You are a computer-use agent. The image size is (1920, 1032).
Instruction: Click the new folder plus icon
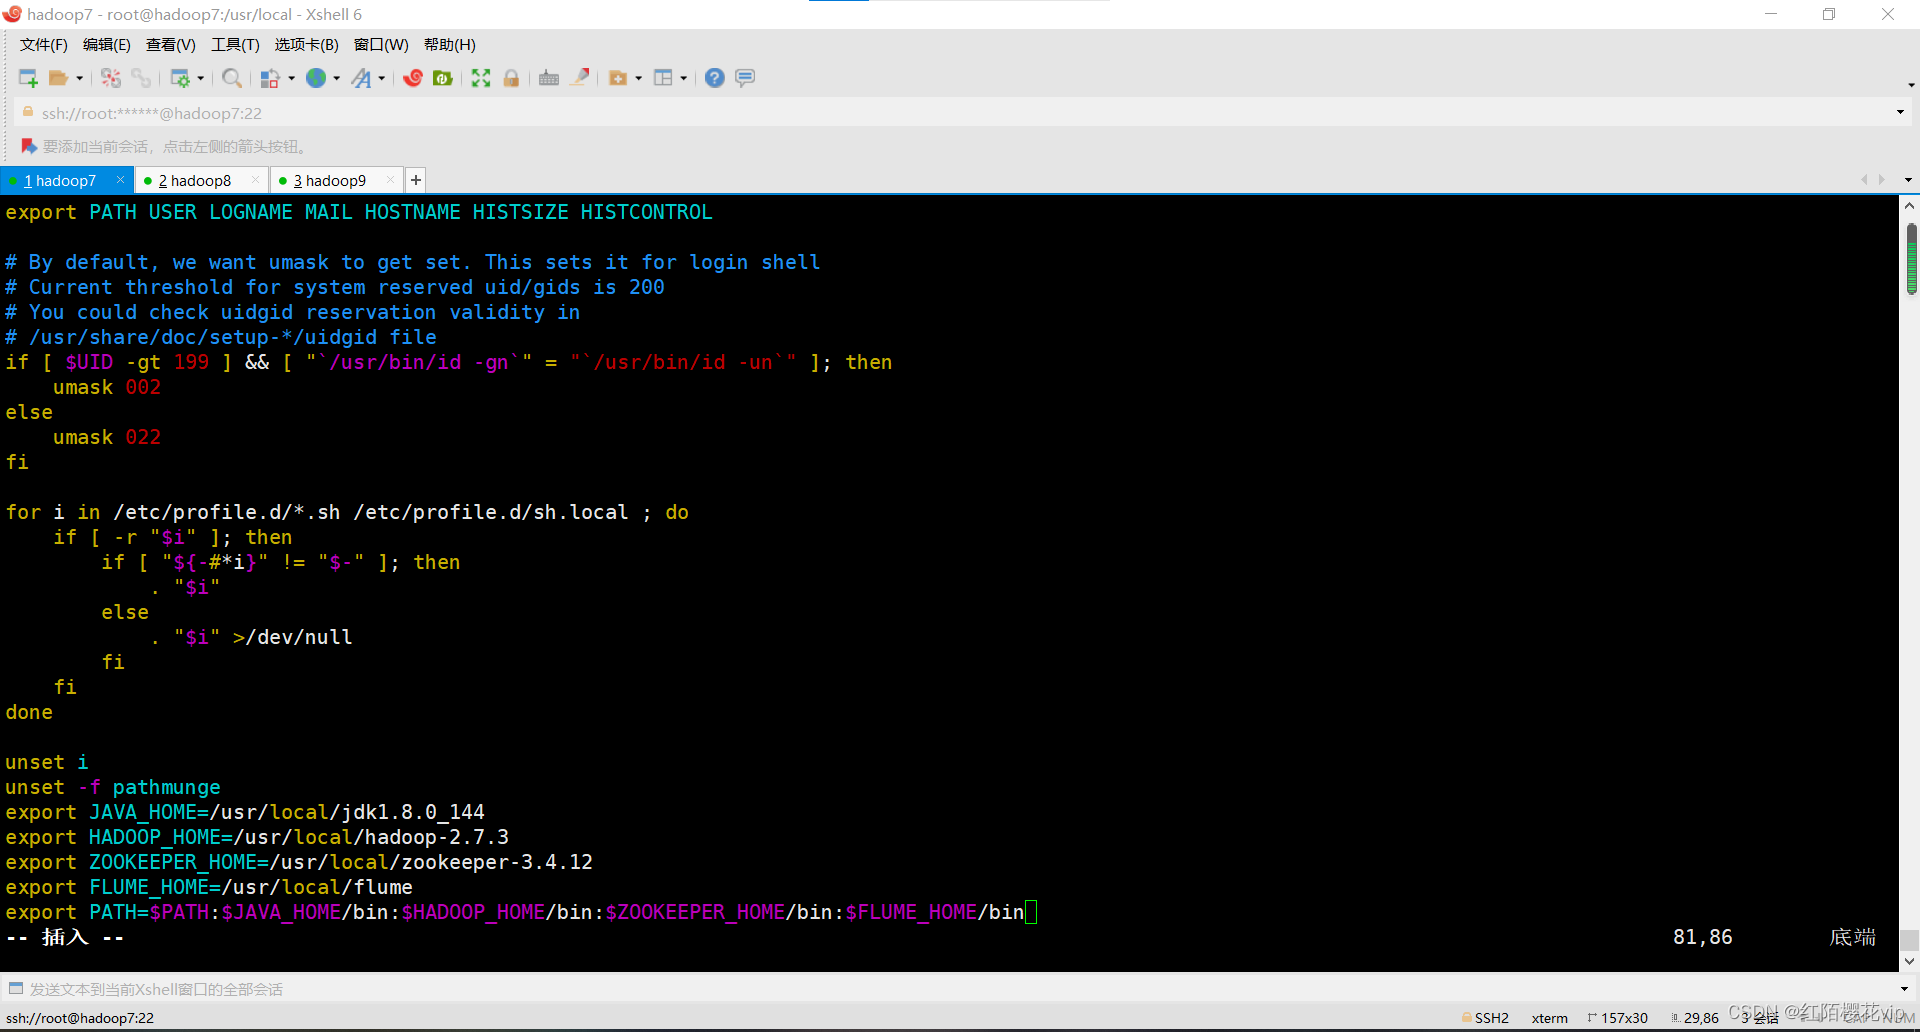point(618,78)
